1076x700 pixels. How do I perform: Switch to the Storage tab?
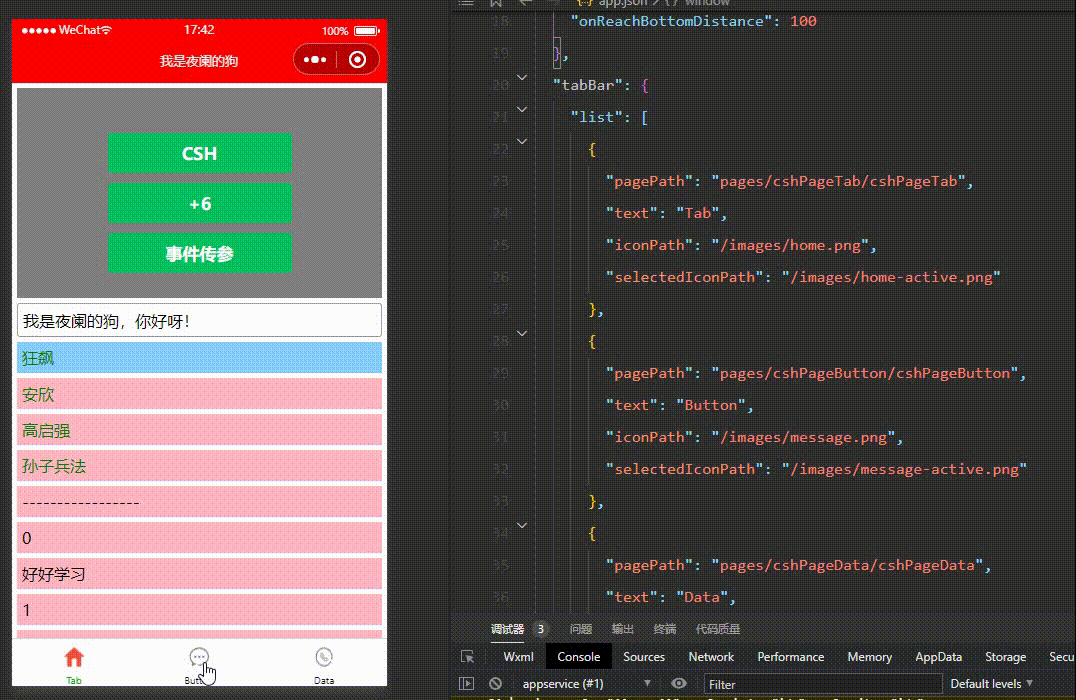pos(1005,657)
